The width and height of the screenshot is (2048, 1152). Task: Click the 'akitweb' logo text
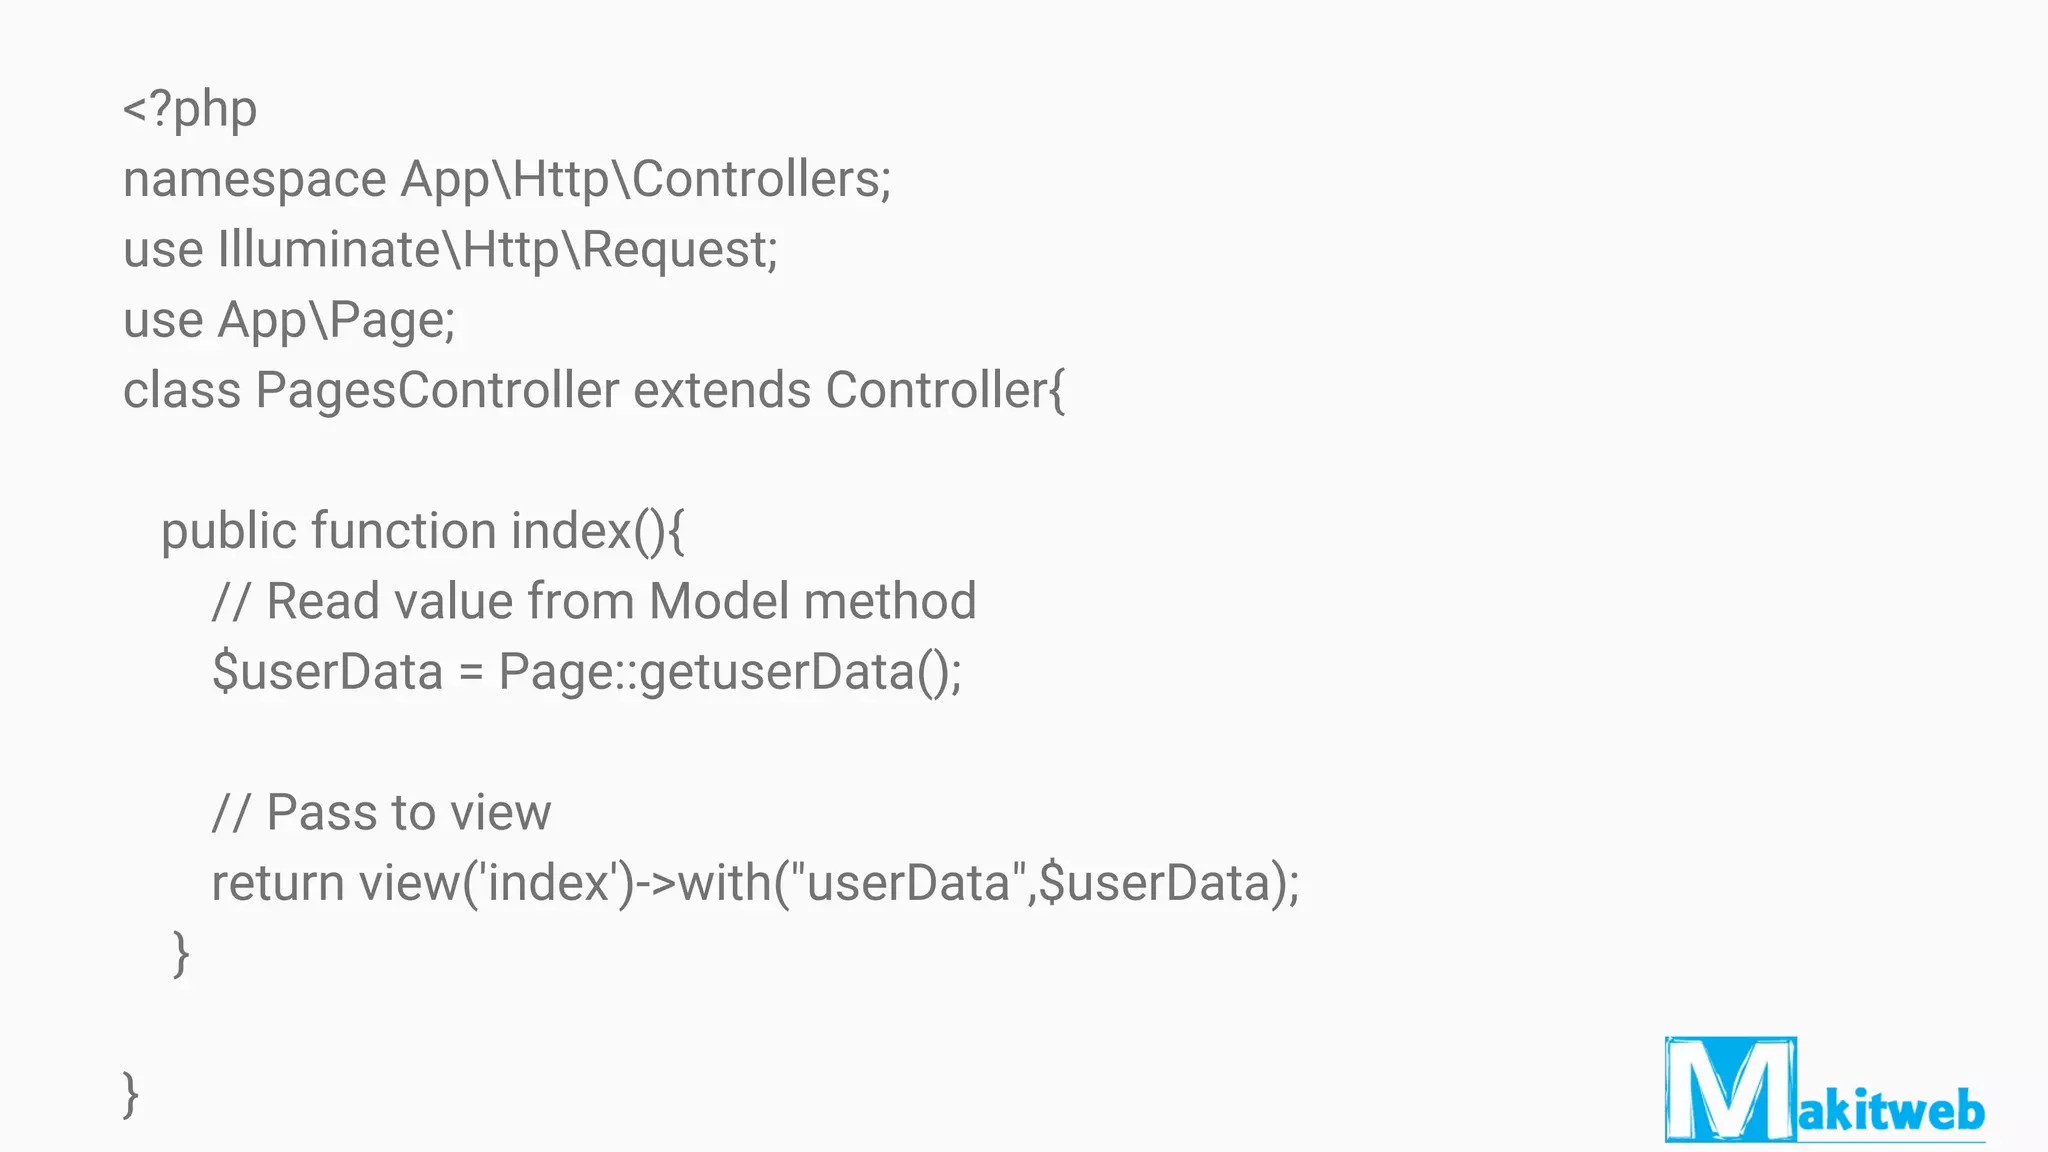(x=1891, y=1112)
